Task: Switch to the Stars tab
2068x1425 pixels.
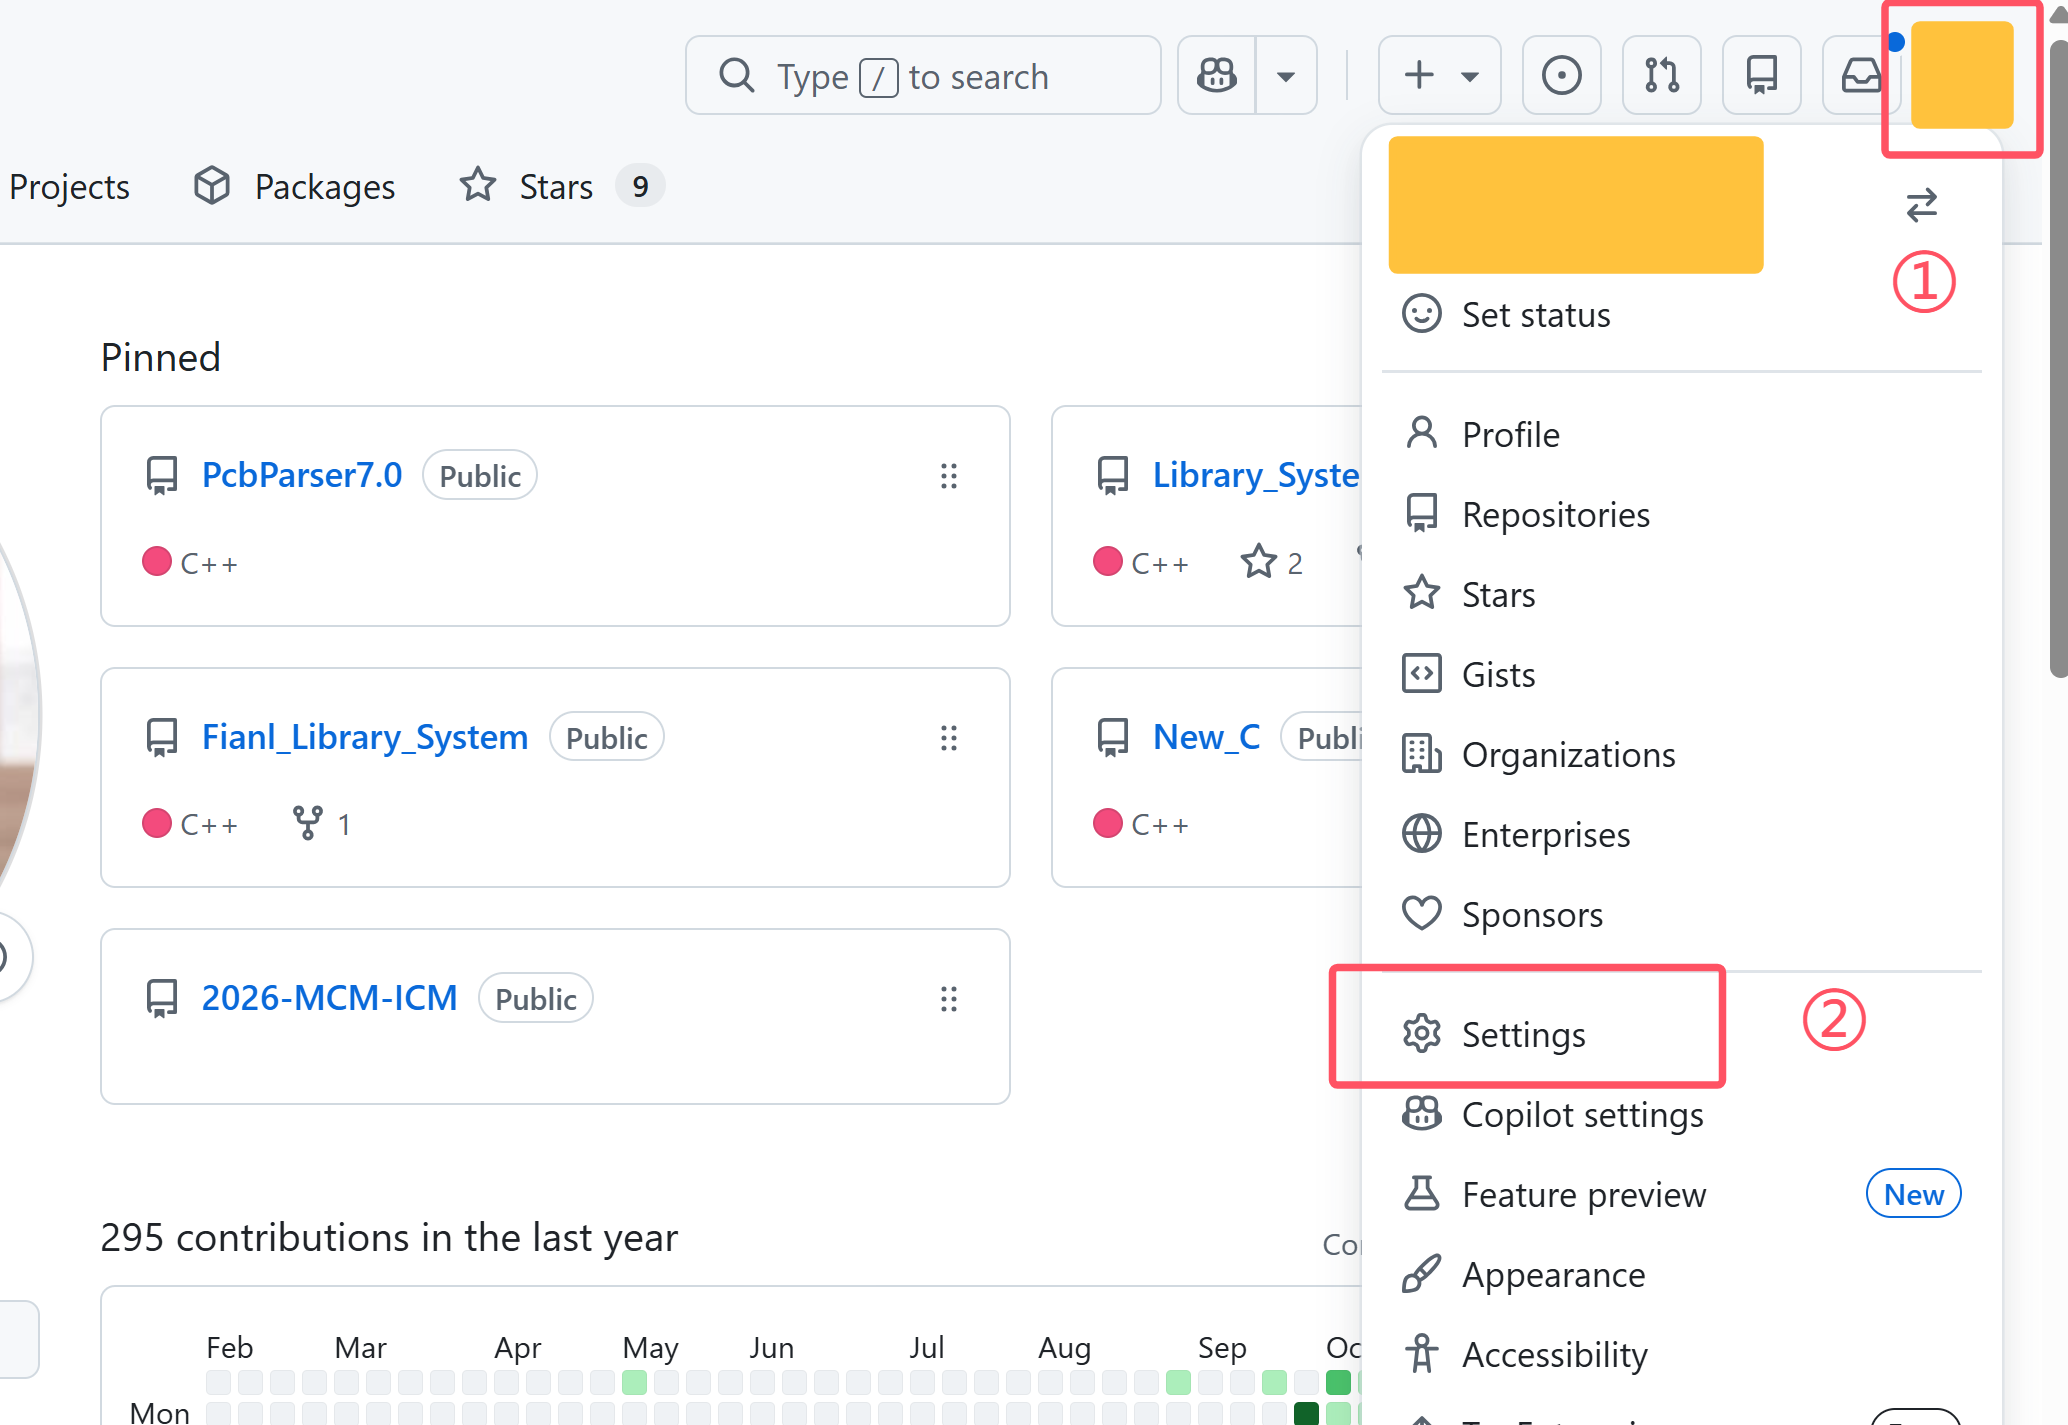Action: 556,187
